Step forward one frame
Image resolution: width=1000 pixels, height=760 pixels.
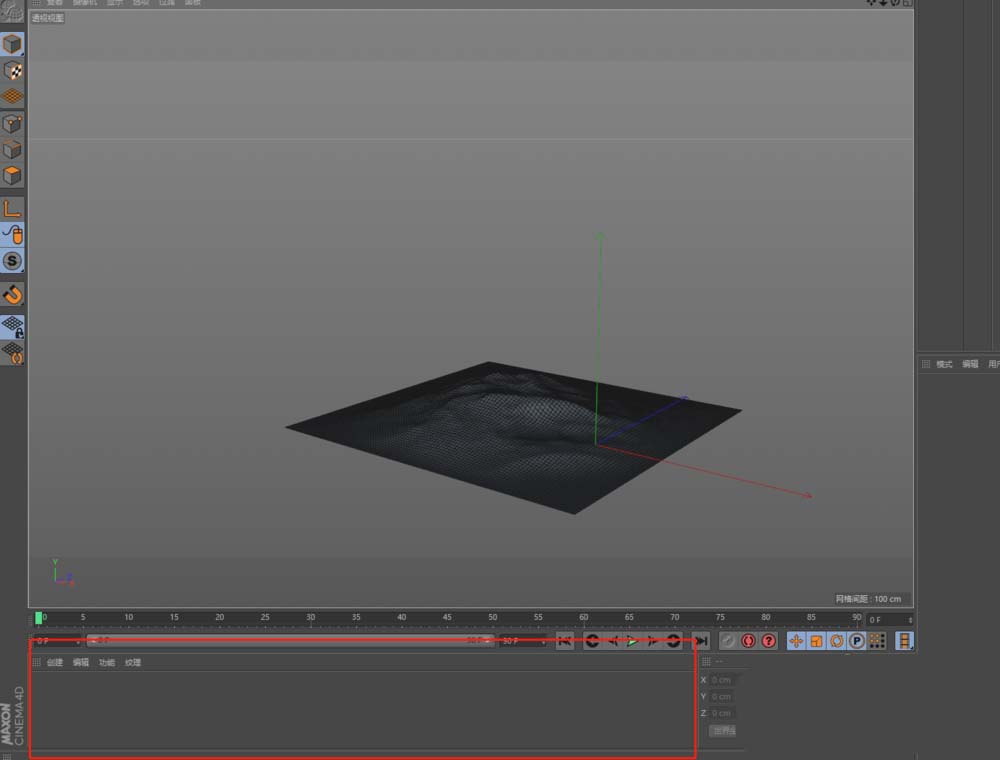(x=652, y=641)
